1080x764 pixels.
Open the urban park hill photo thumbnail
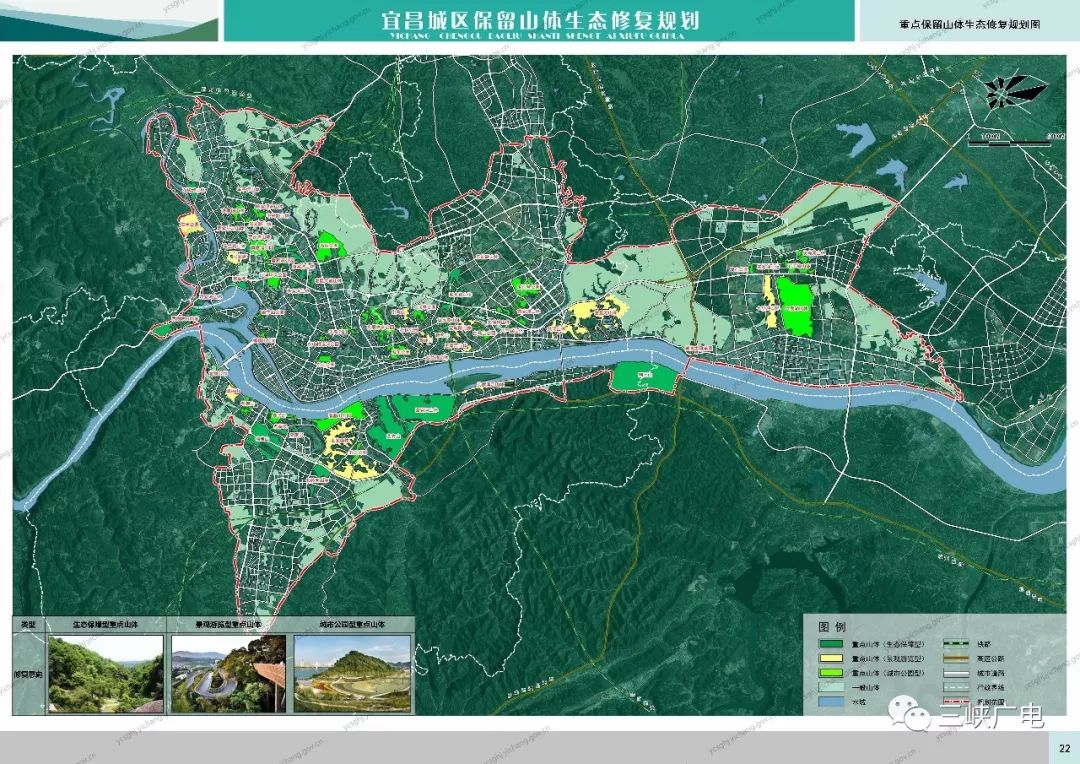click(x=351, y=674)
